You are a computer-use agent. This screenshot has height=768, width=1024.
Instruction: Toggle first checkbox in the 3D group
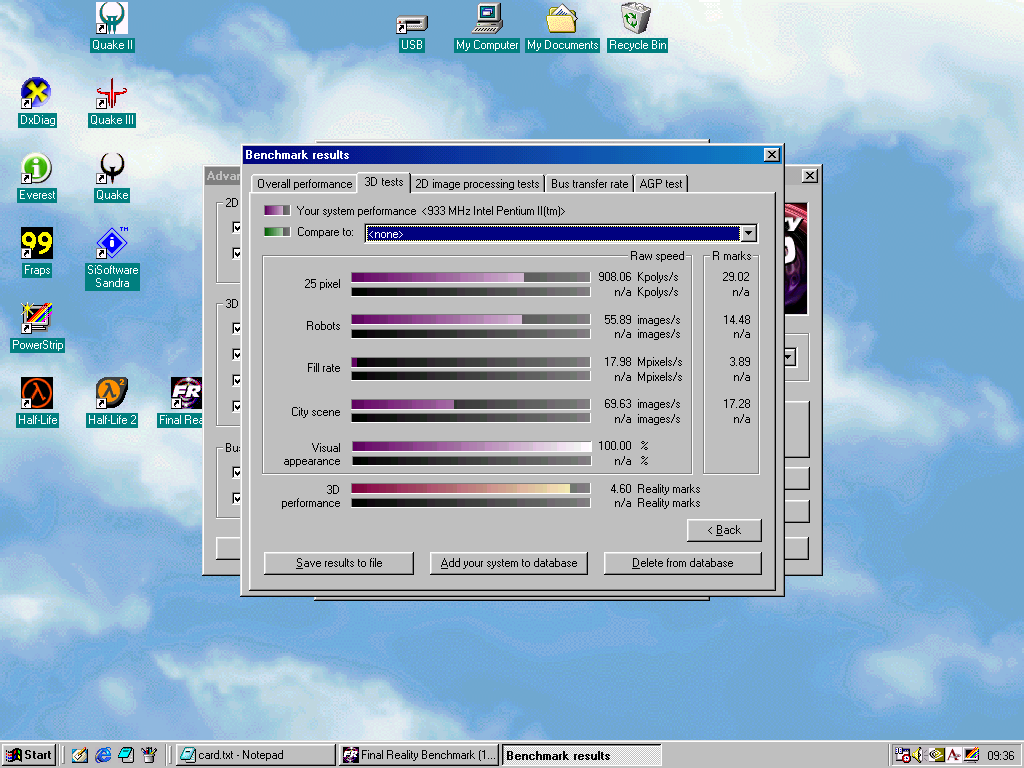pos(237,328)
